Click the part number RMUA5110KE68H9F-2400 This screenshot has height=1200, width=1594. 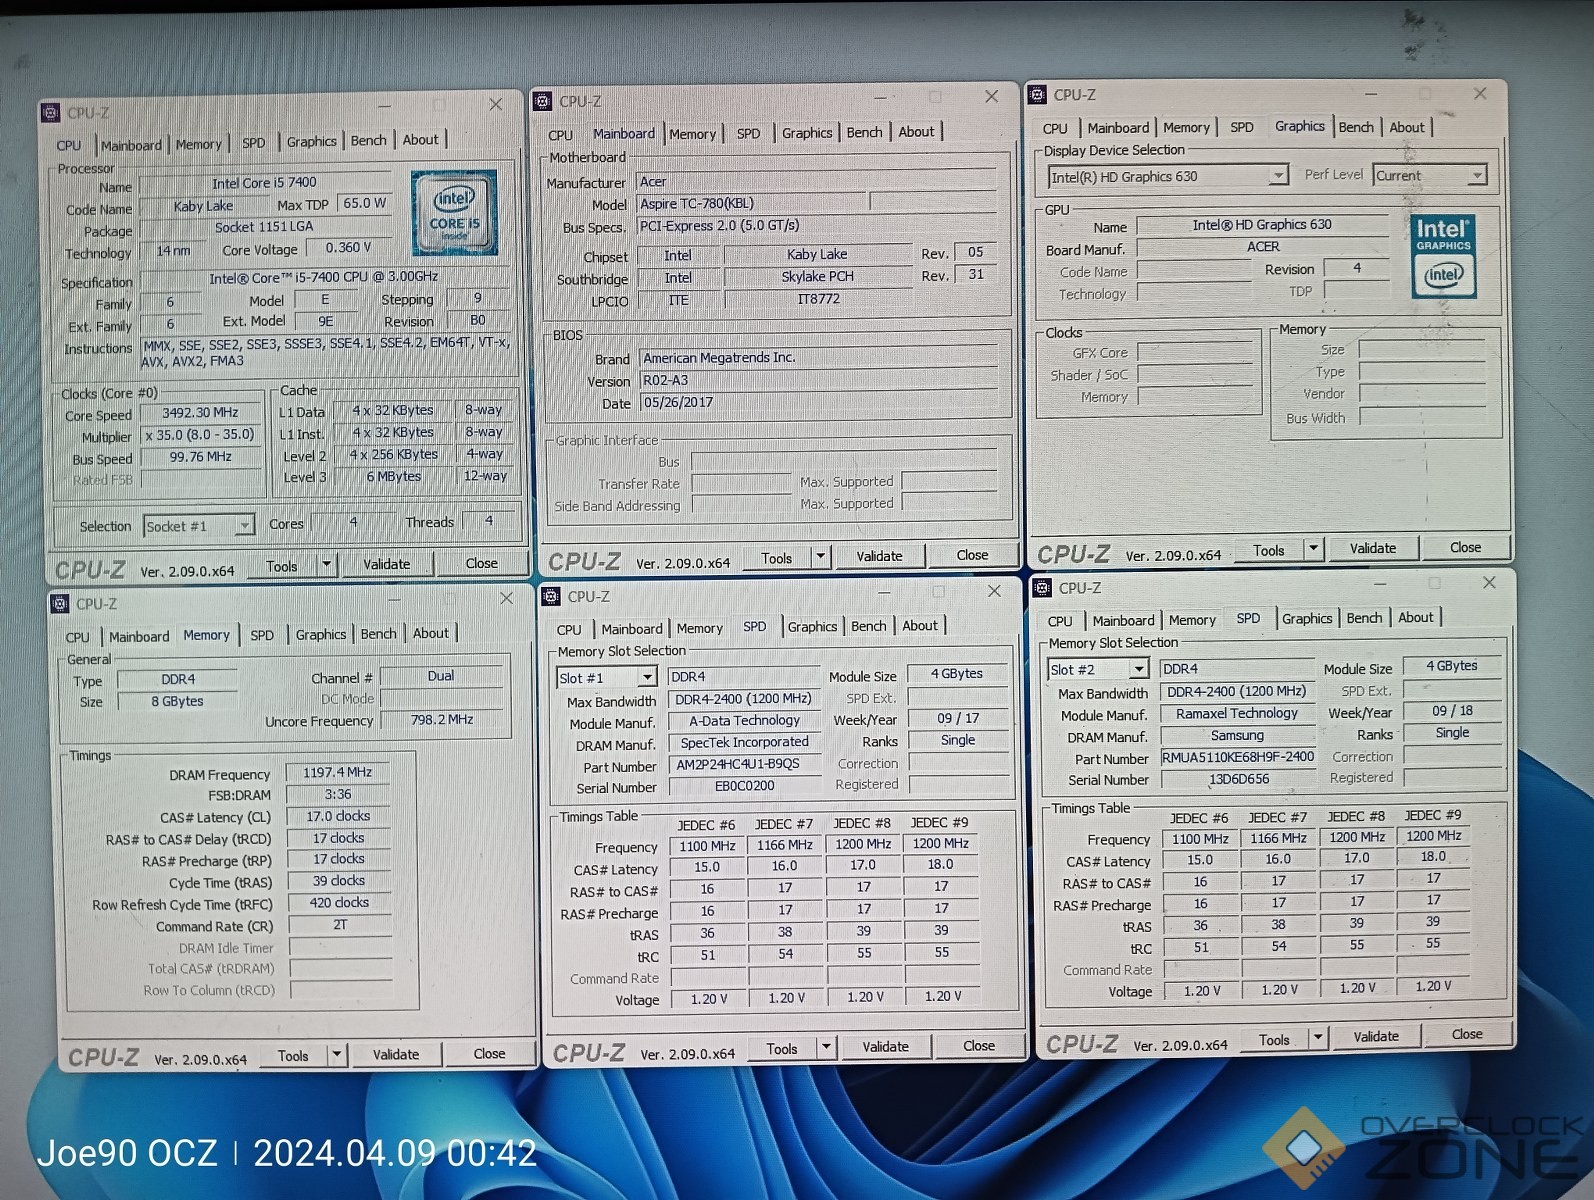point(1237,757)
